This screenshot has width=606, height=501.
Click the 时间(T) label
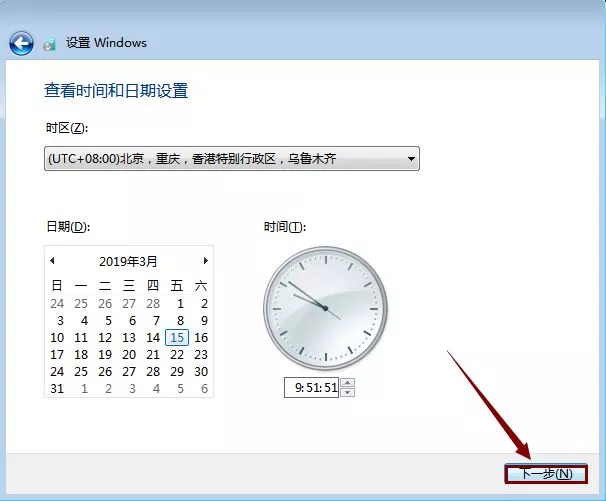click(285, 227)
